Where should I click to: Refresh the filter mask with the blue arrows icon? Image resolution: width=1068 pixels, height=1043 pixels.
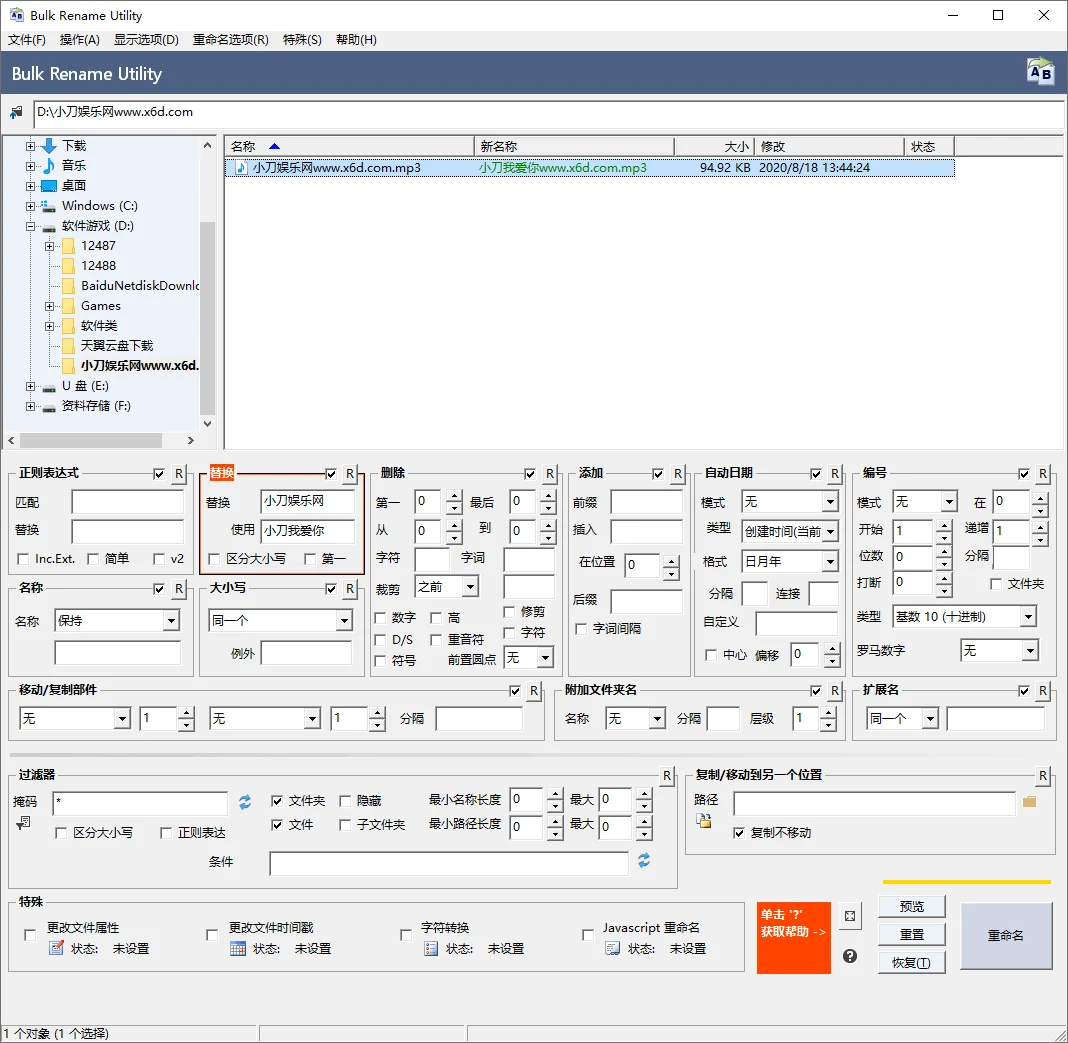tap(245, 801)
